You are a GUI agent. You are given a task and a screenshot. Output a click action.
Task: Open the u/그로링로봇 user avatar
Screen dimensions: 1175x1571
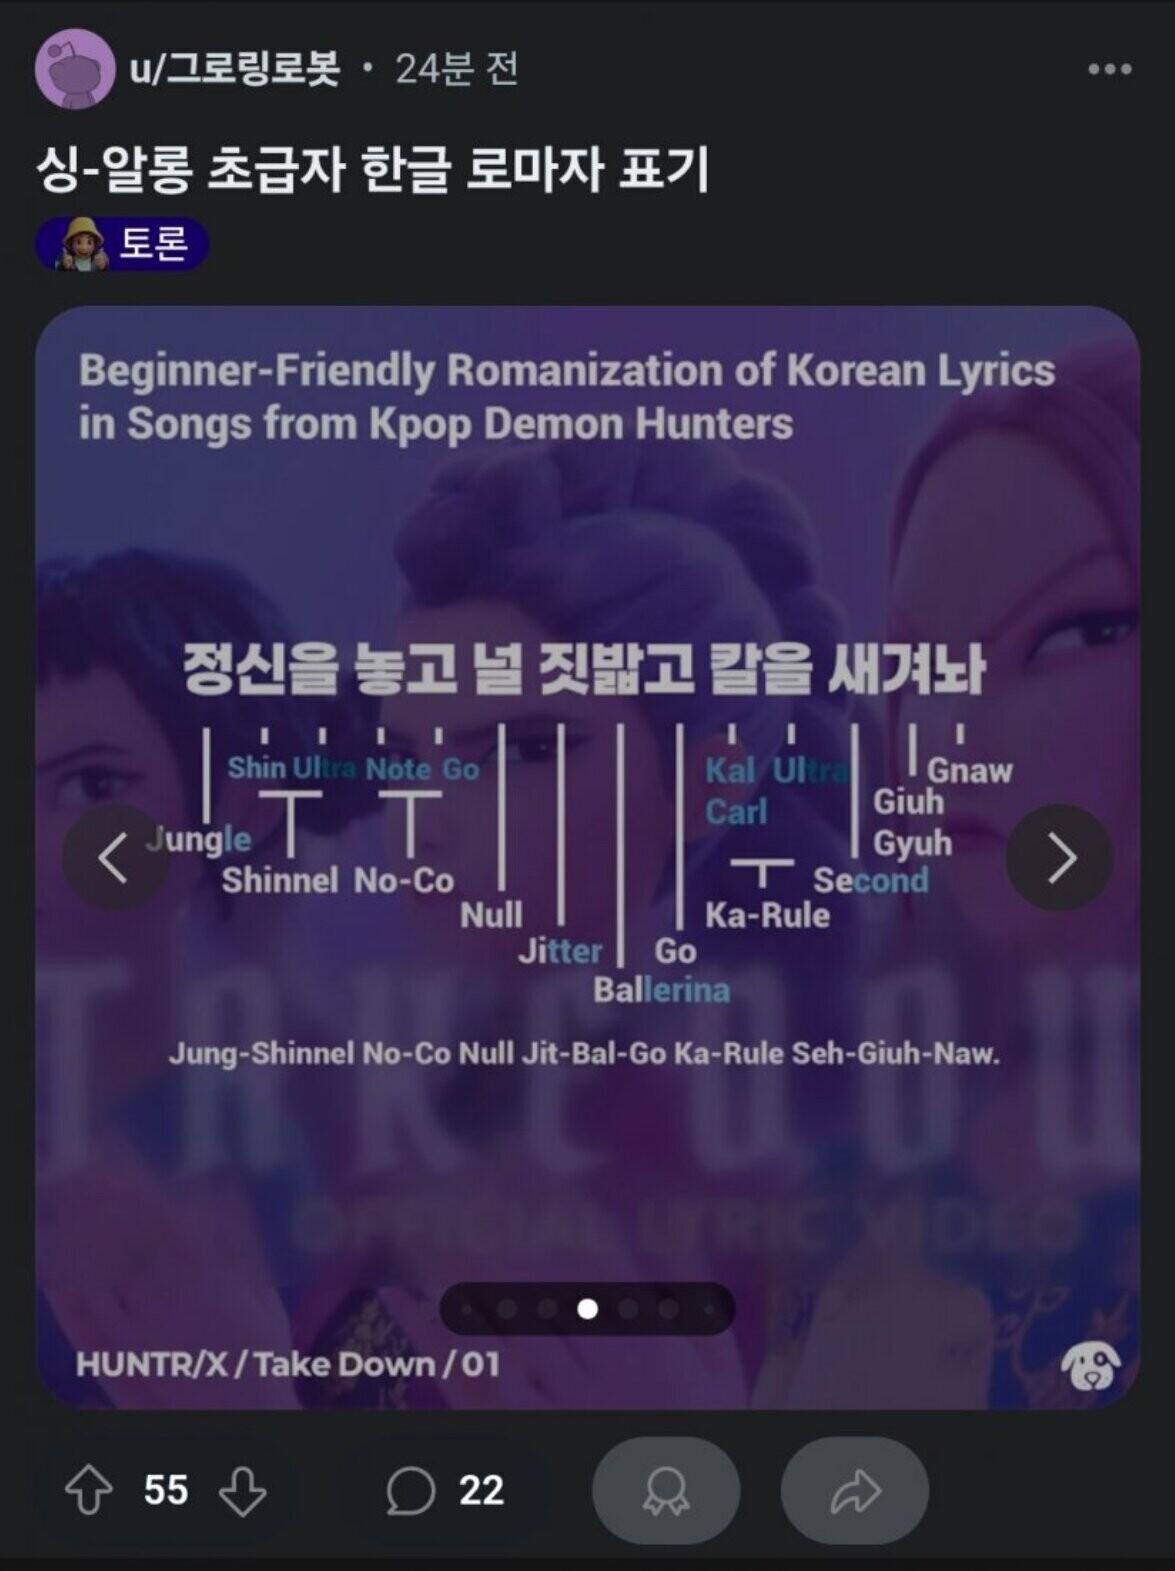coord(74,69)
